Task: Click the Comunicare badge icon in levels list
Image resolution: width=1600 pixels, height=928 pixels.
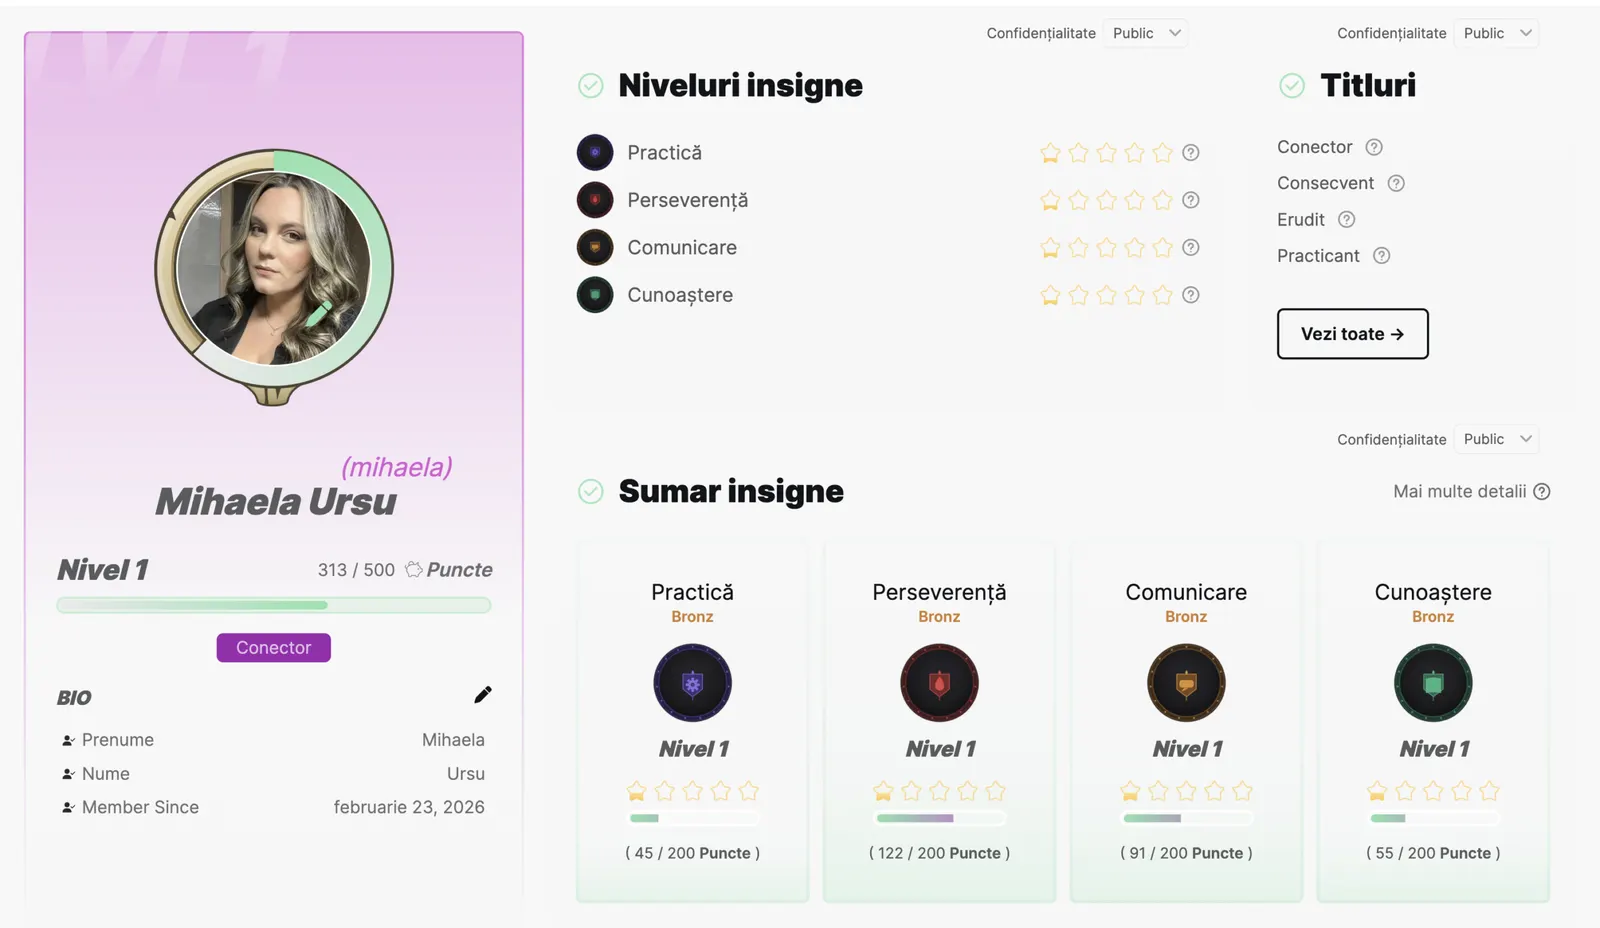Action: click(595, 247)
